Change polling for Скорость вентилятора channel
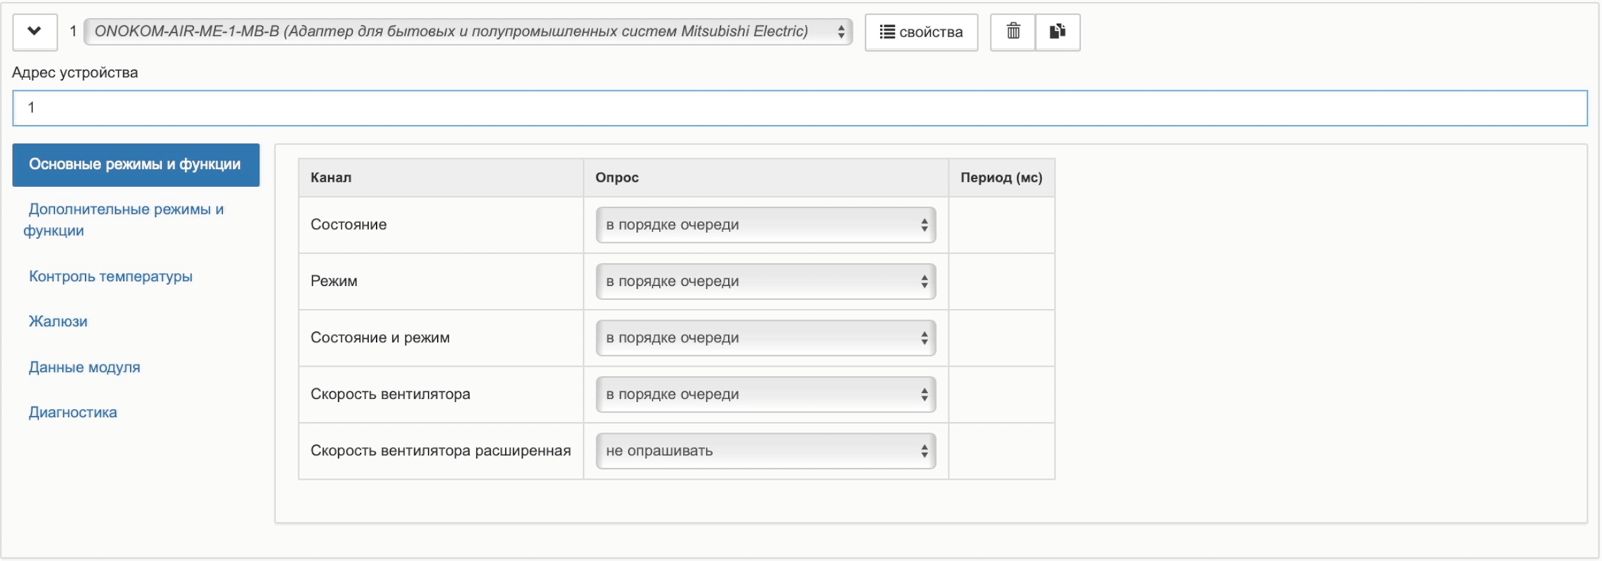This screenshot has height=561, width=1602. click(x=765, y=395)
